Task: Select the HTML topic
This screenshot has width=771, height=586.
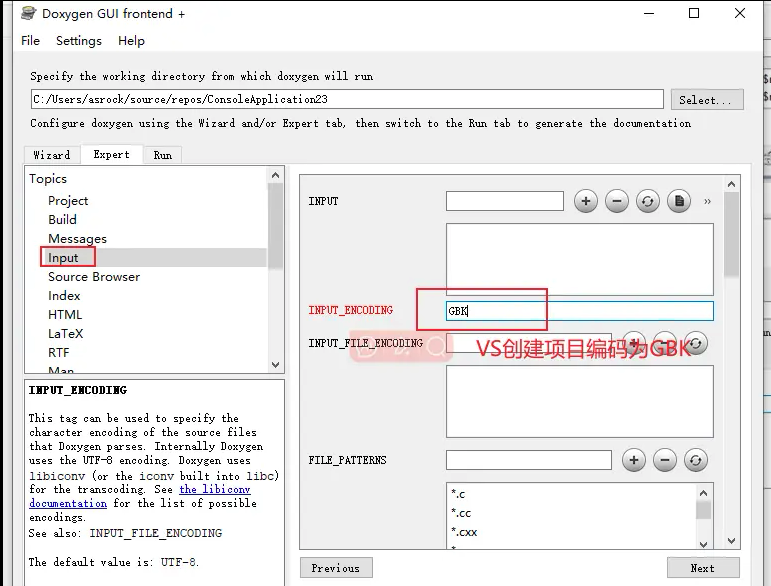Action: click(x=65, y=315)
